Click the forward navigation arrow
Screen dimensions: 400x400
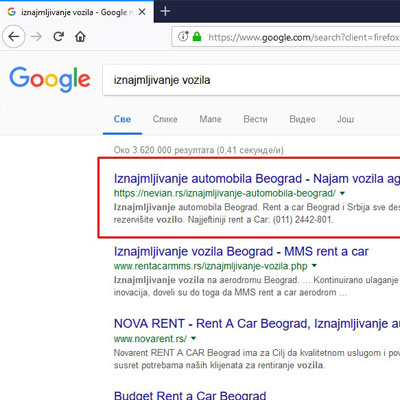coord(36,36)
